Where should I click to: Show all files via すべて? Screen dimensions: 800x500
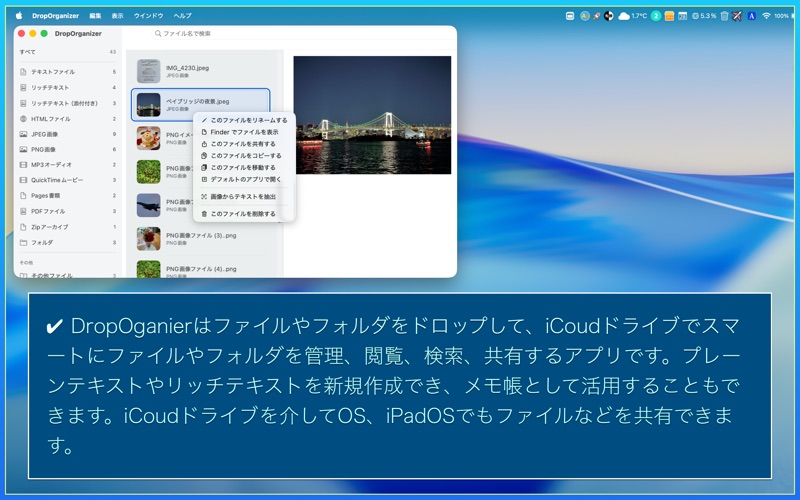tap(68, 52)
